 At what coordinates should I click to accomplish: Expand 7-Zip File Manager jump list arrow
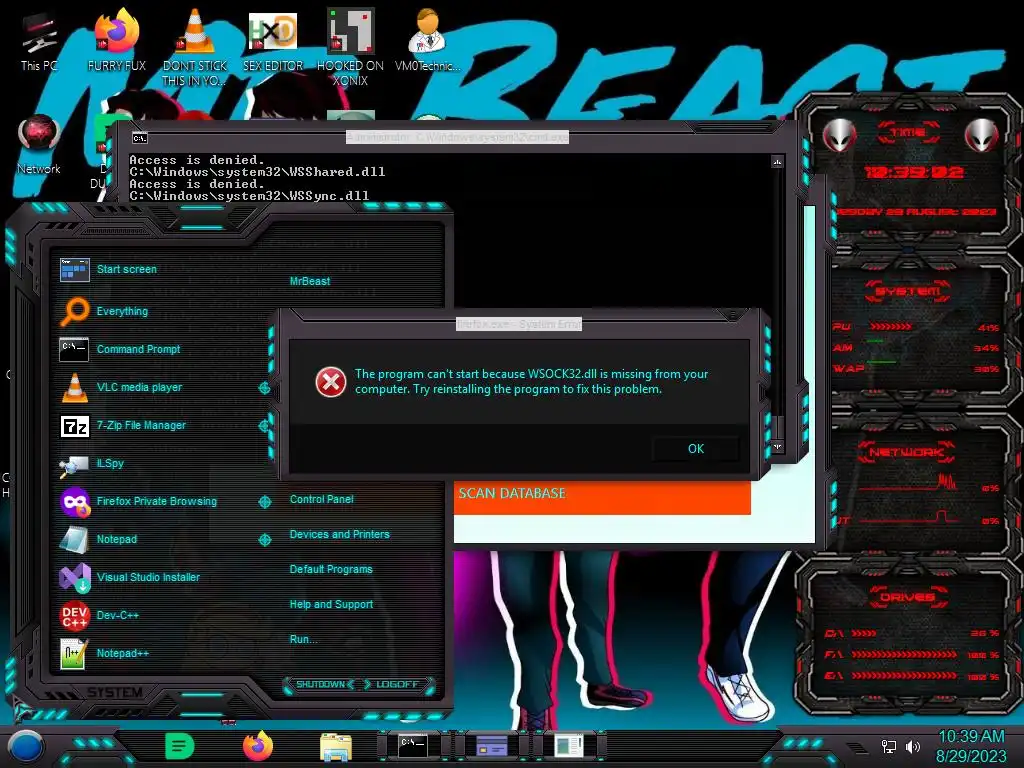pos(264,426)
